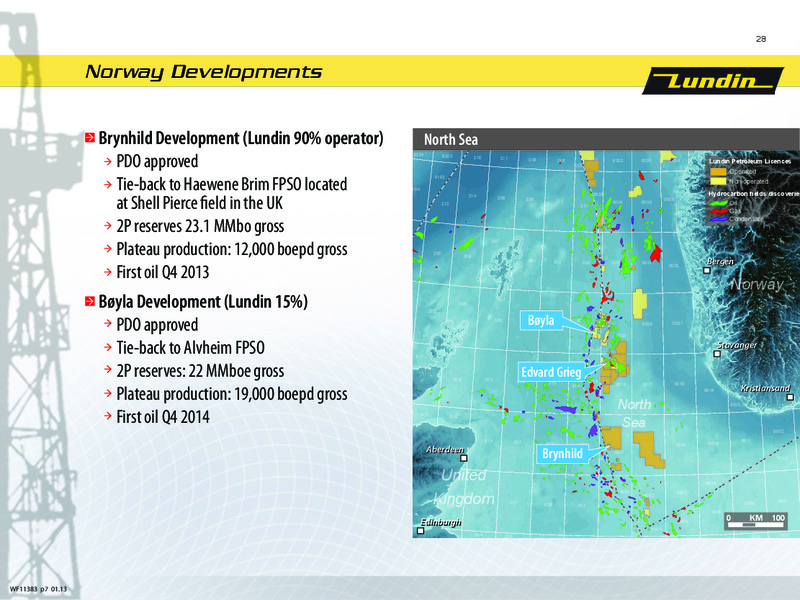This screenshot has height=600, width=800.
Task: Click the page number 28
Action: click(761, 39)
